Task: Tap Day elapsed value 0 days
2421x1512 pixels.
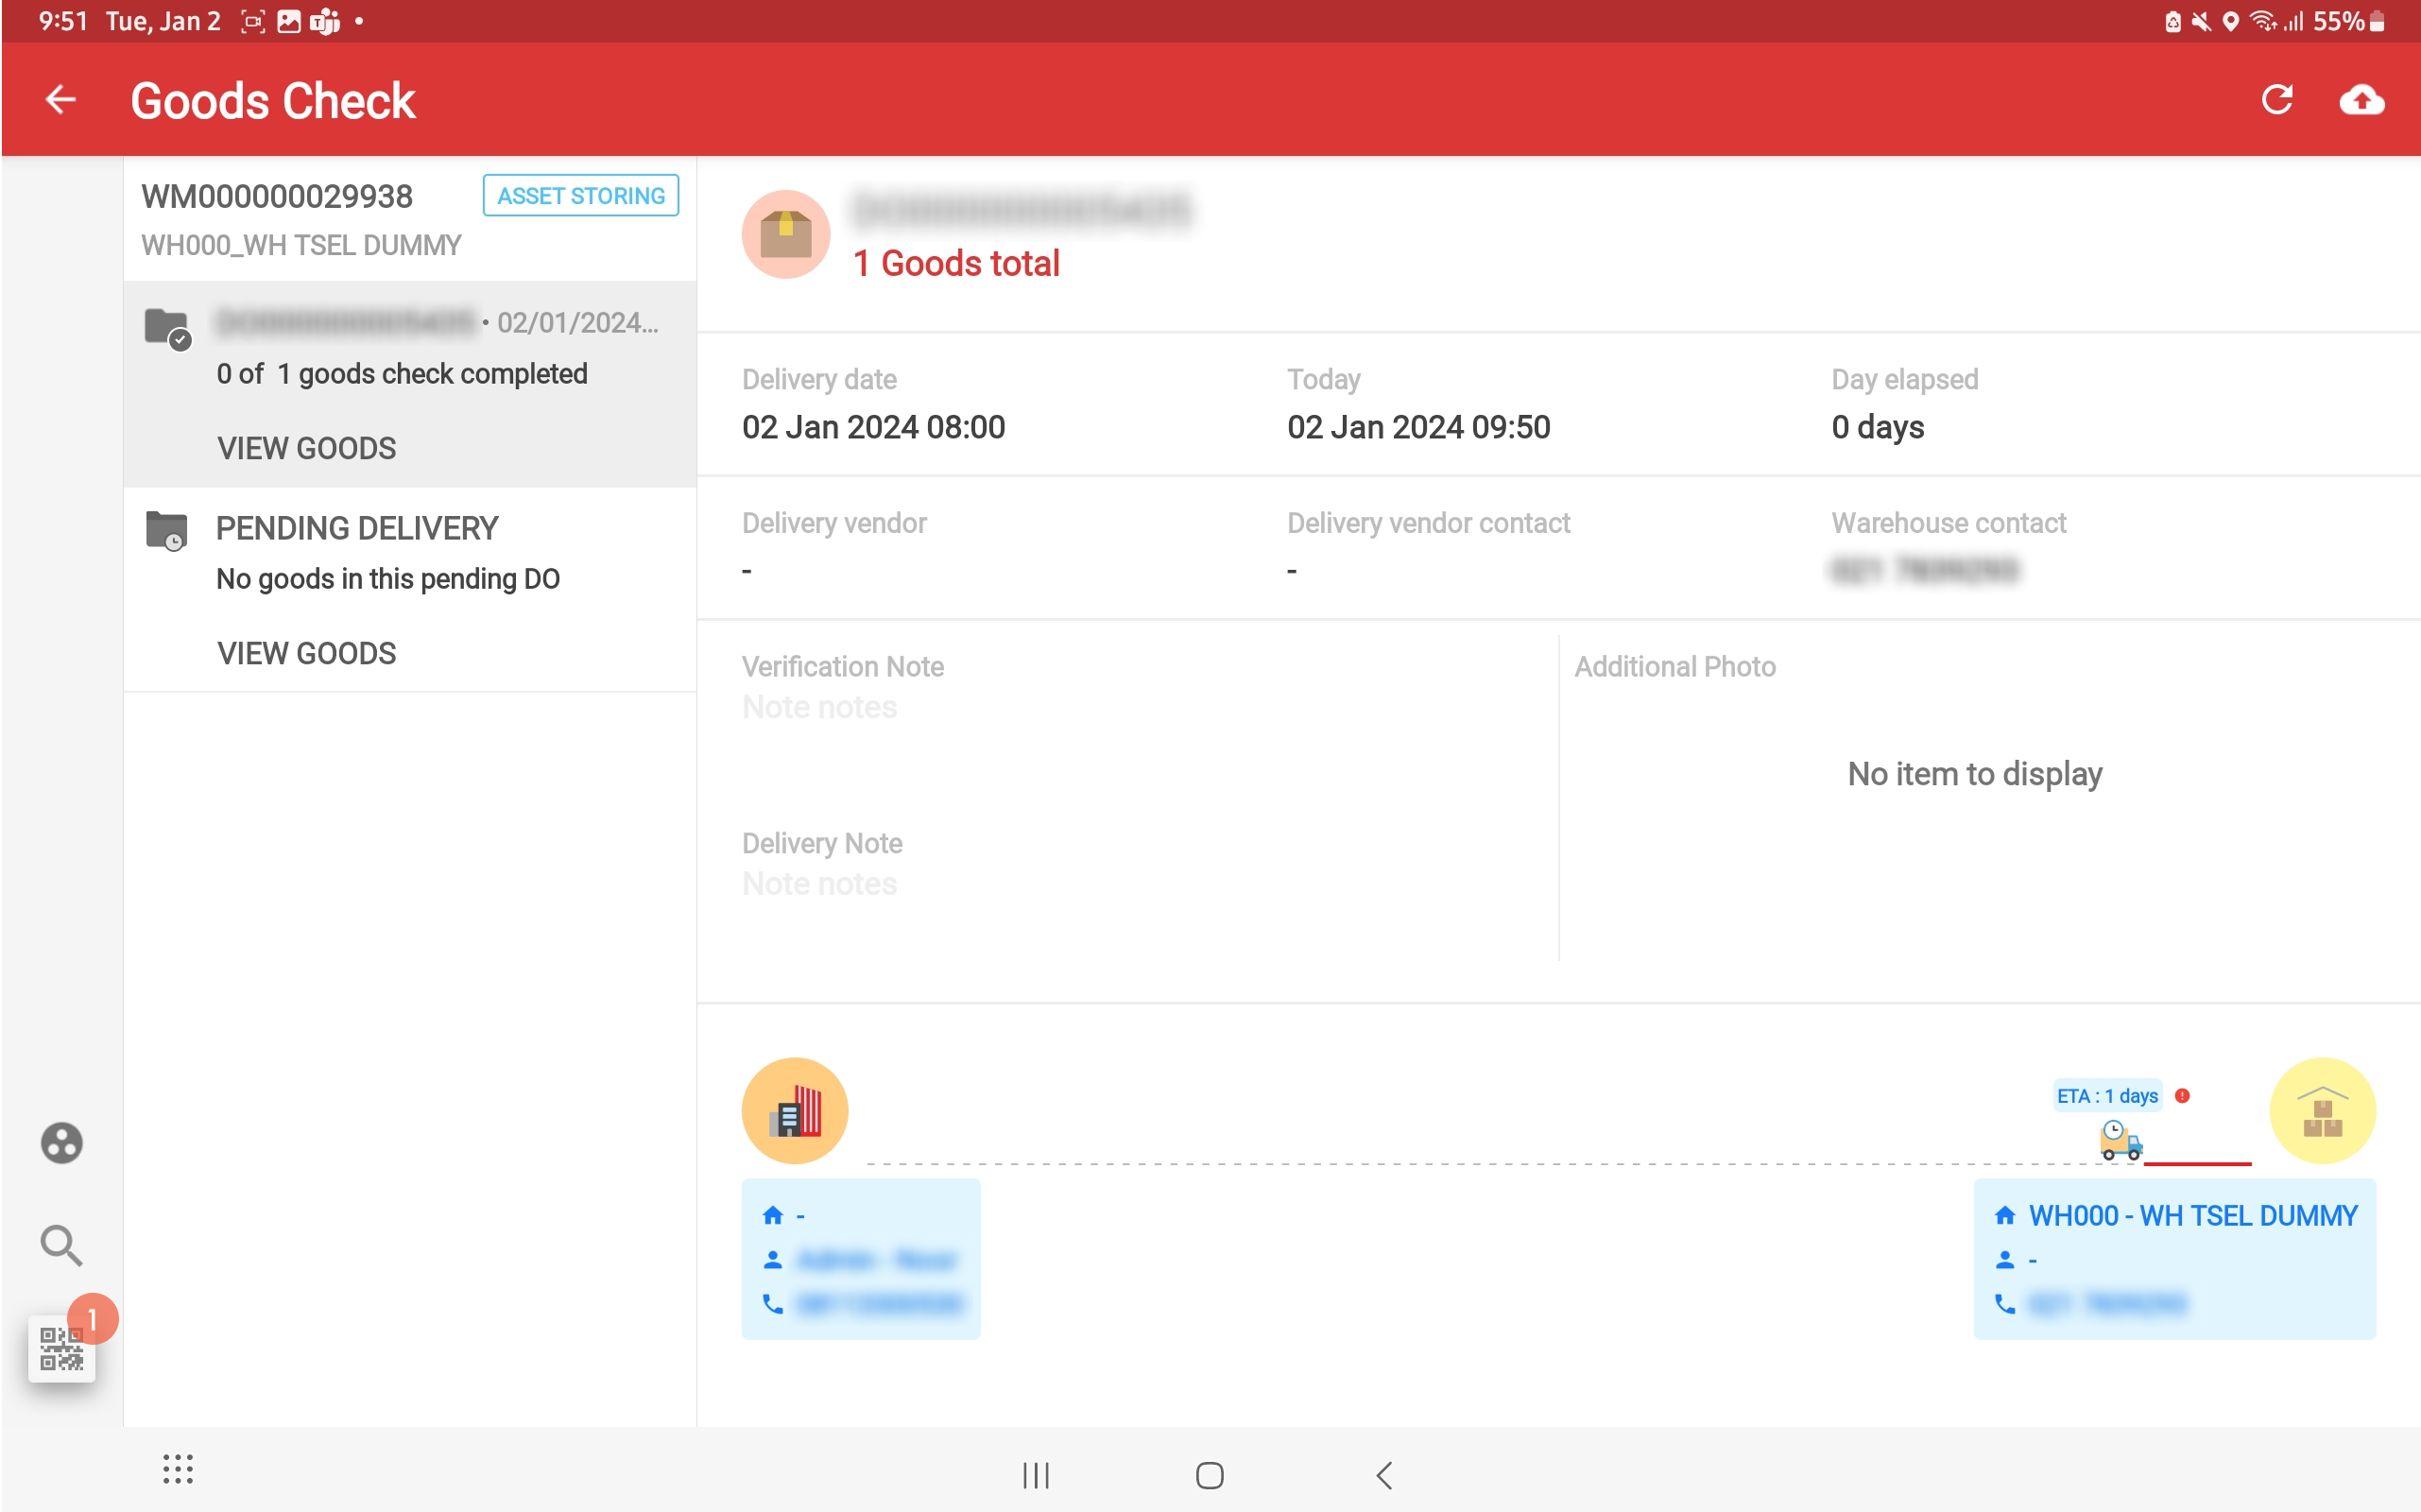Action: (x=1877, y=427)
